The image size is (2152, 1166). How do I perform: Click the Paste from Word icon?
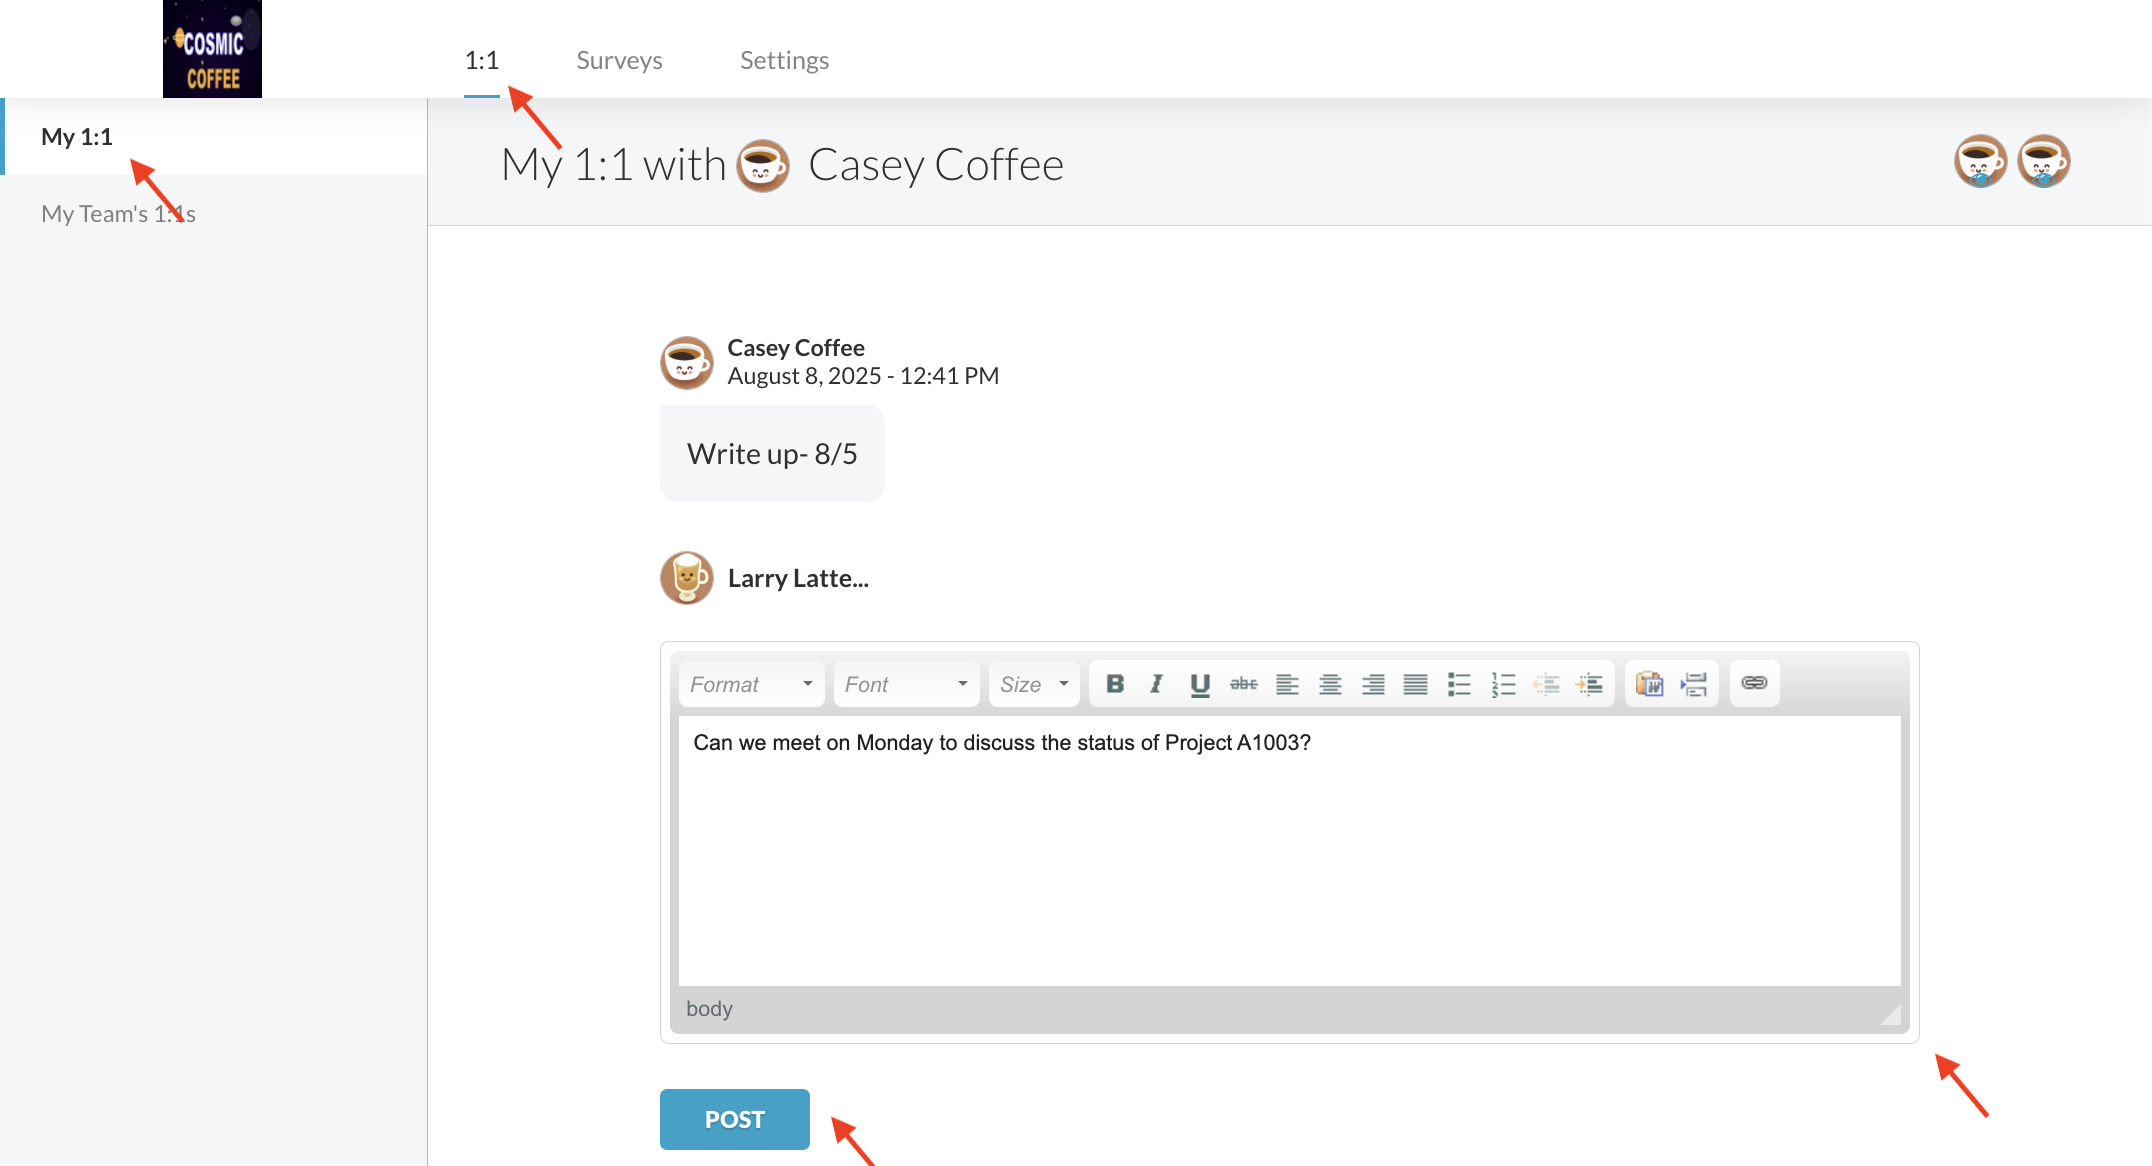pyautogui.click(x=1649, y=684)
